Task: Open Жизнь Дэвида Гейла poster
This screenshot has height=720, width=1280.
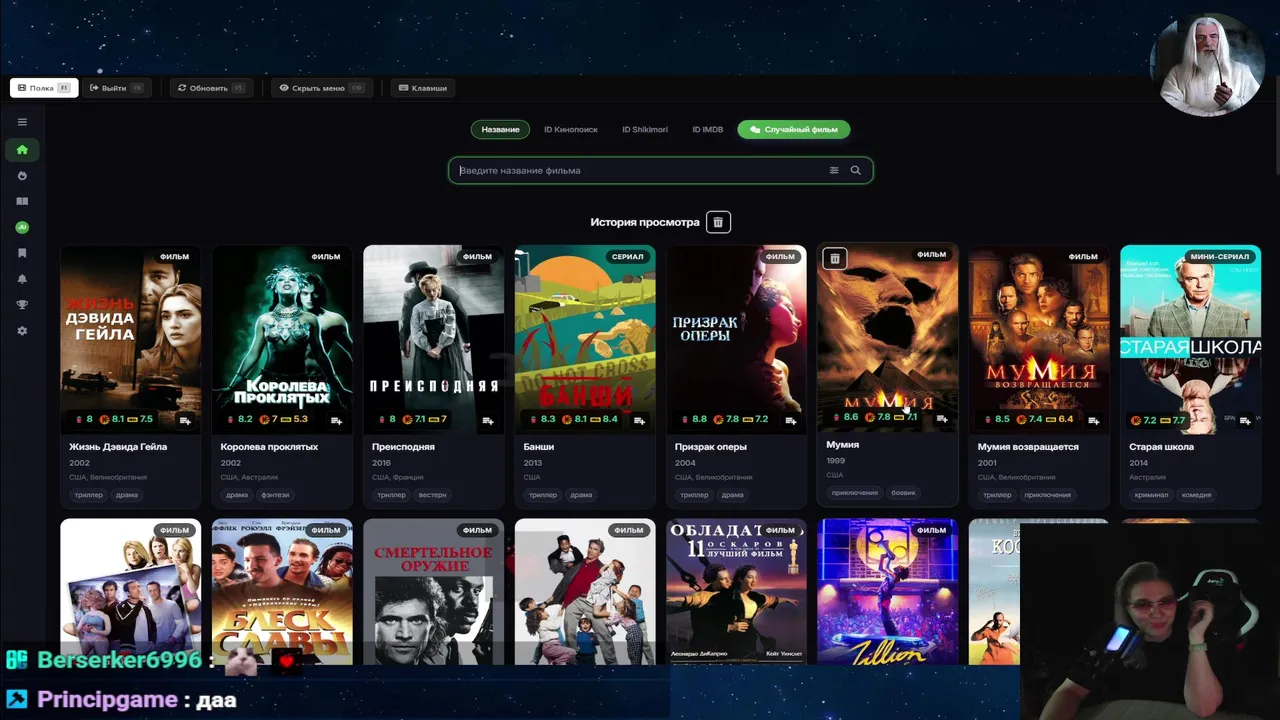Action: click(x=131, y=339)
